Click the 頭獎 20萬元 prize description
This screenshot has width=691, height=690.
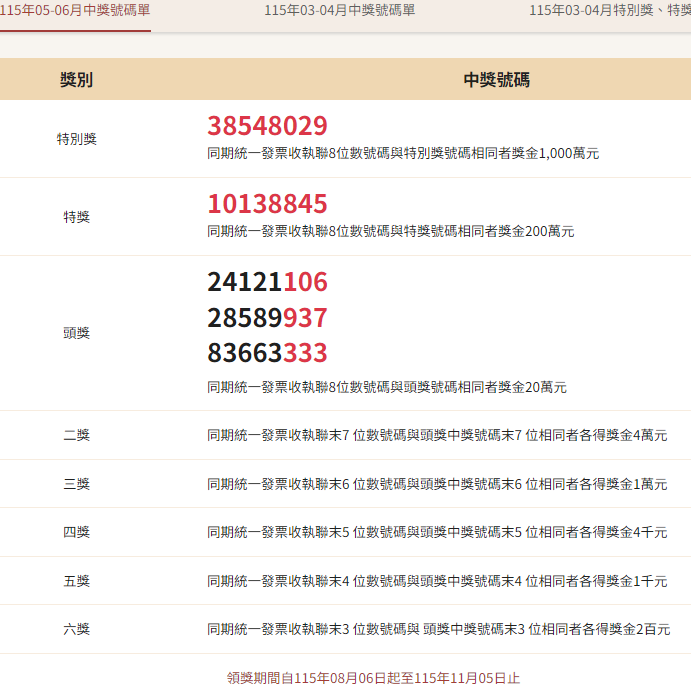pos(387,387)
